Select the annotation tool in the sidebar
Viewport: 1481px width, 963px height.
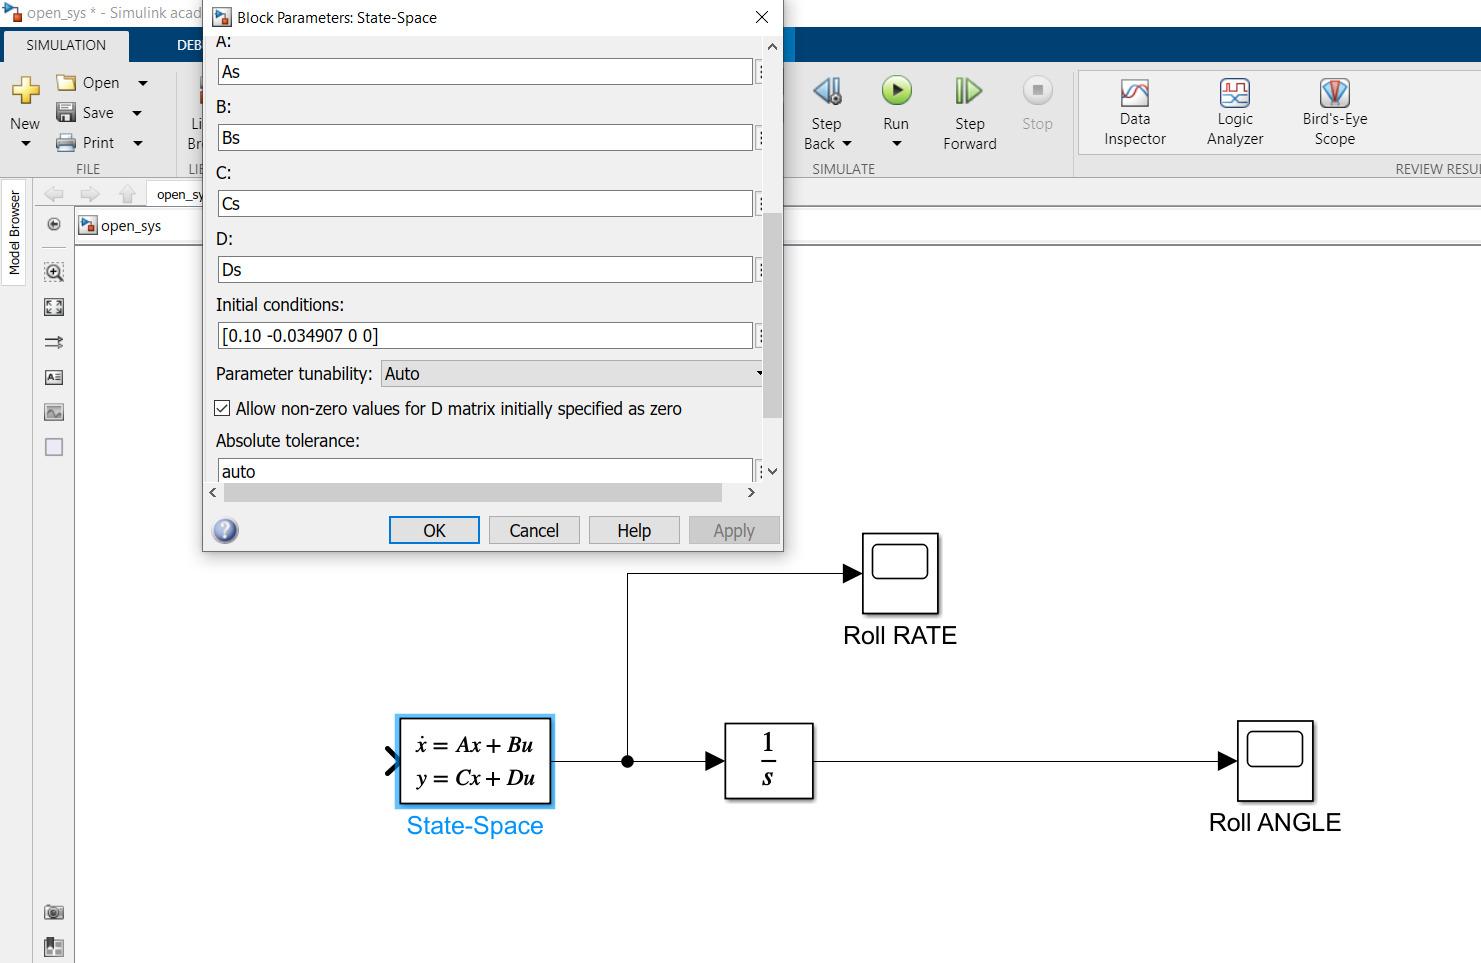[54, 377]
